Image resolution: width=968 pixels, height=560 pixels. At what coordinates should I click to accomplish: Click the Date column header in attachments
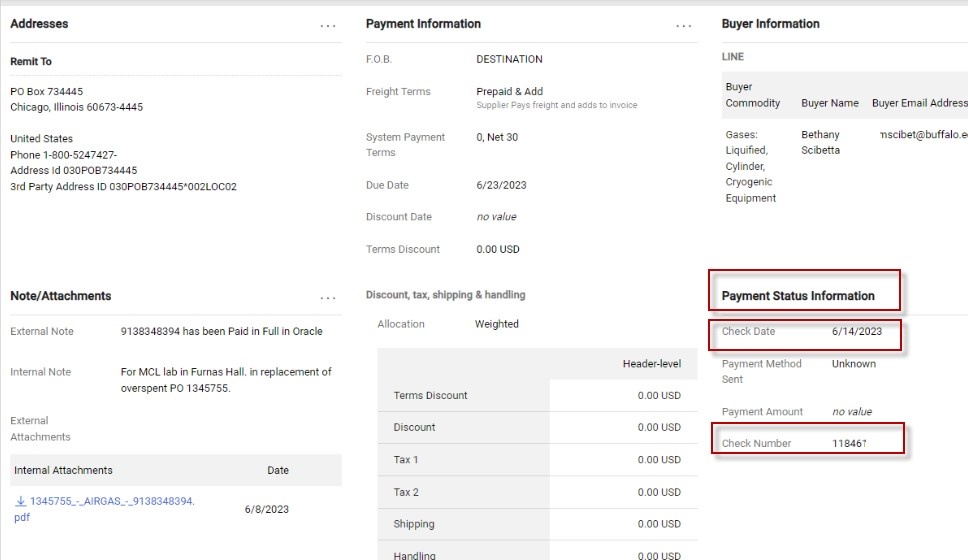pos(278,470)
